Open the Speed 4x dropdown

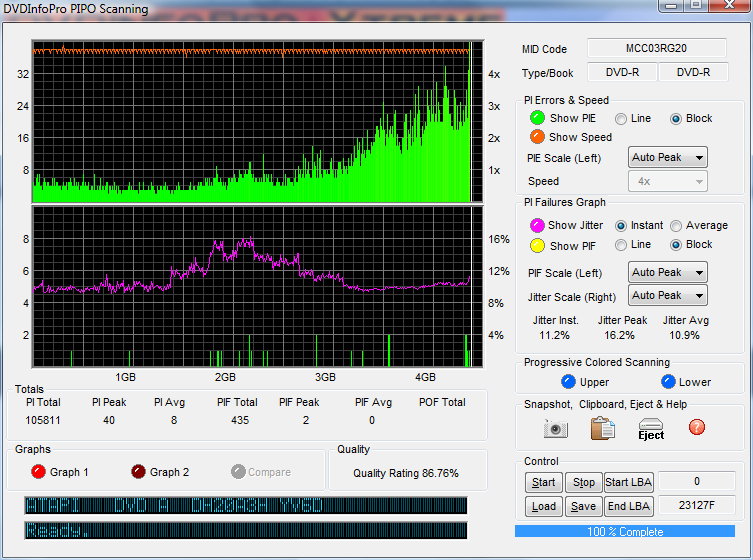tap(668, 181)
